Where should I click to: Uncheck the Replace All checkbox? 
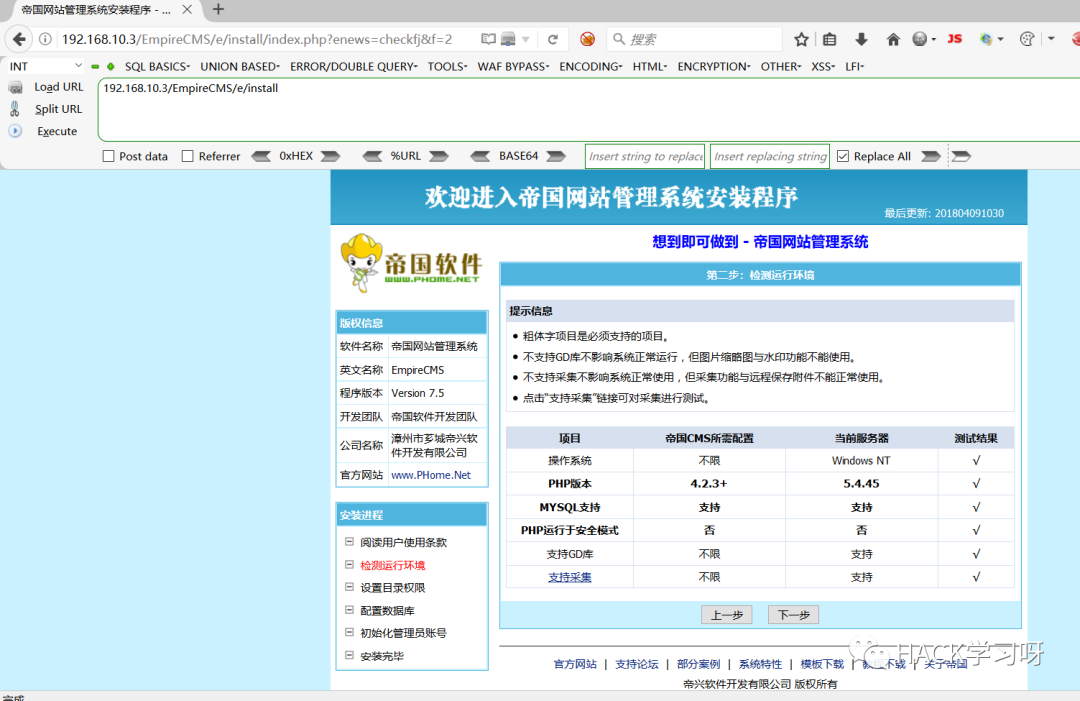[842, 155]
